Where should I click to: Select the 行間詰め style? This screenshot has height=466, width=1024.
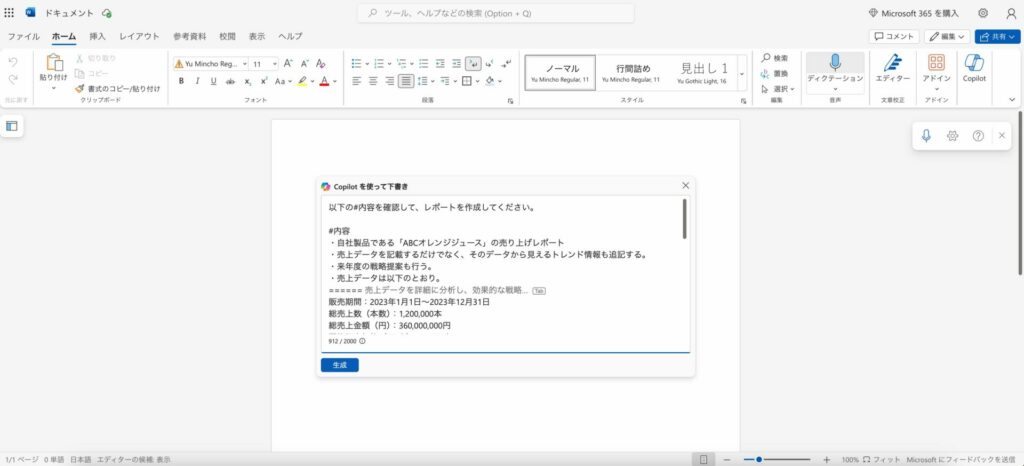[631, 72]
